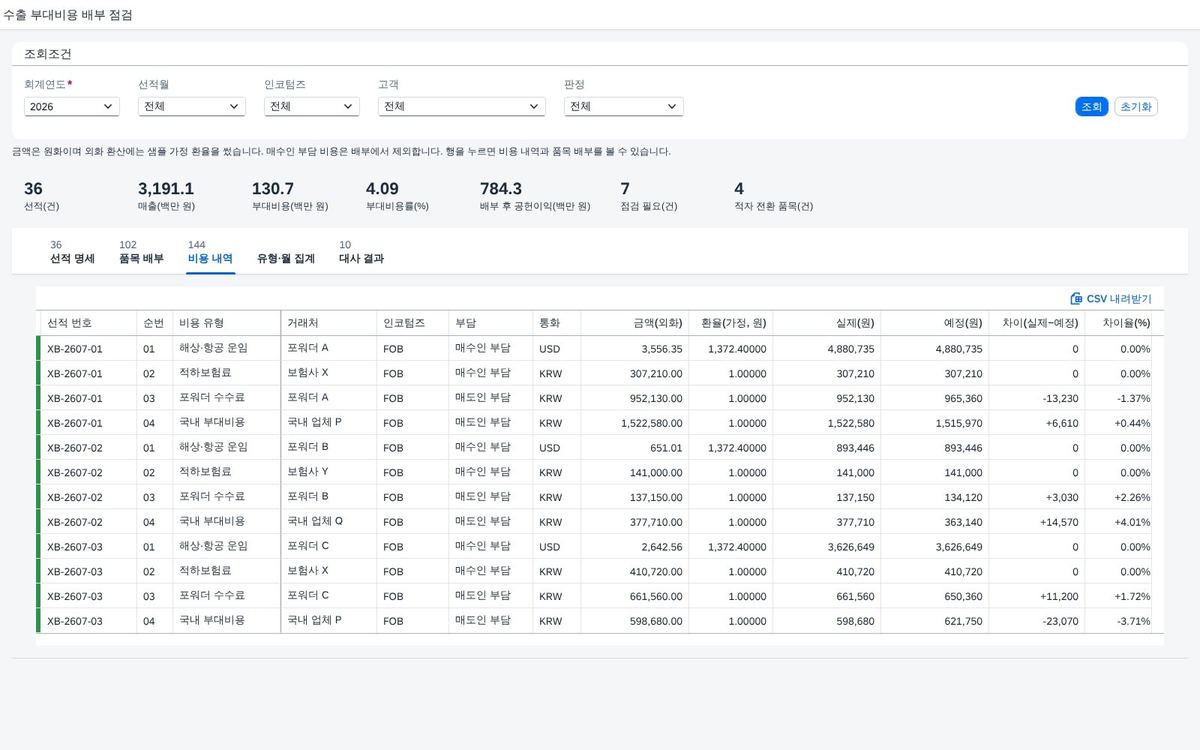Click the 환율(가정, 원) column header
This screenshot has height=750, width=1200.
732,323
